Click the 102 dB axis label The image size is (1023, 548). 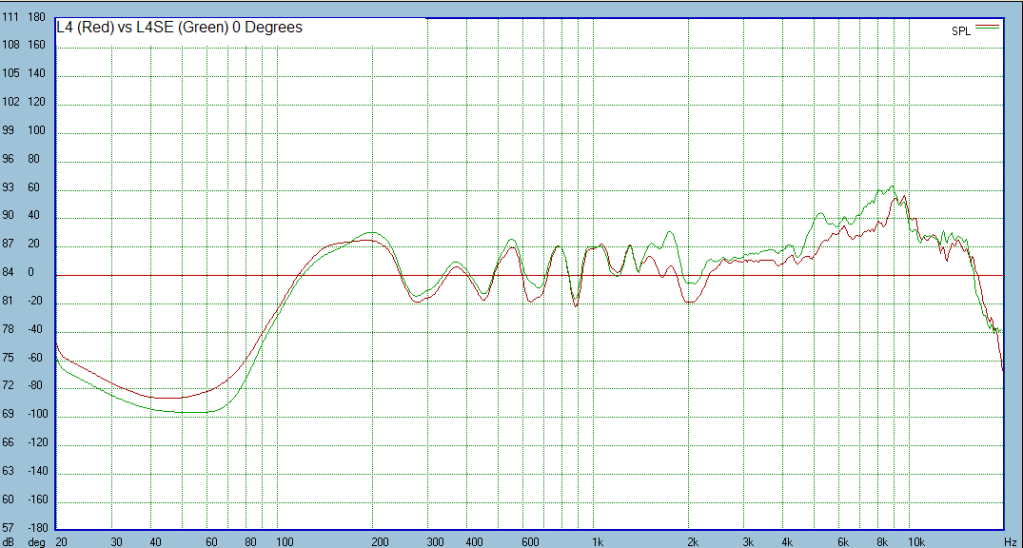click(9, 103)
